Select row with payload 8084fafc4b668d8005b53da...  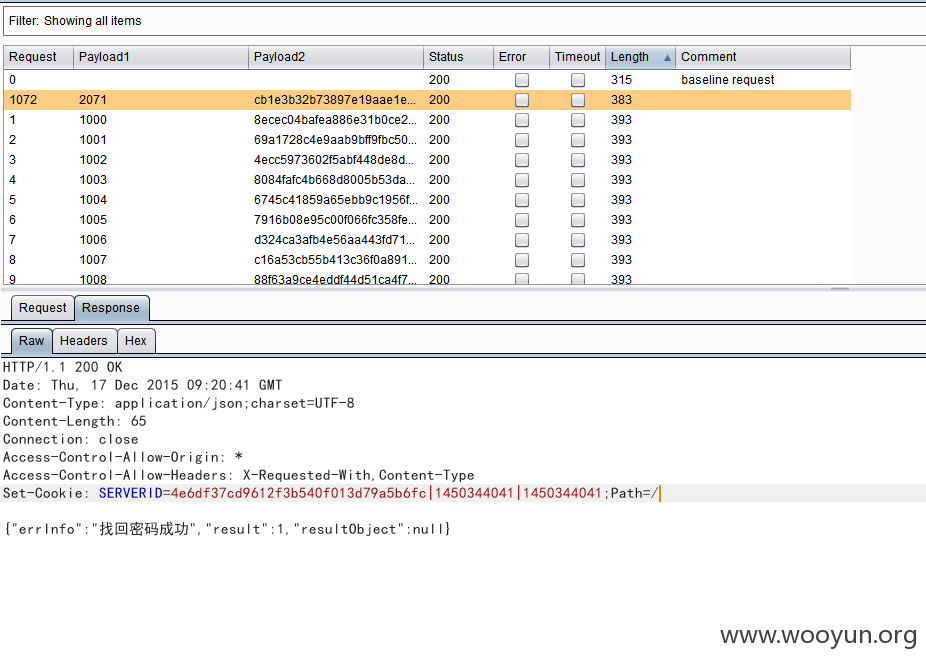click(x=427, y=180)
